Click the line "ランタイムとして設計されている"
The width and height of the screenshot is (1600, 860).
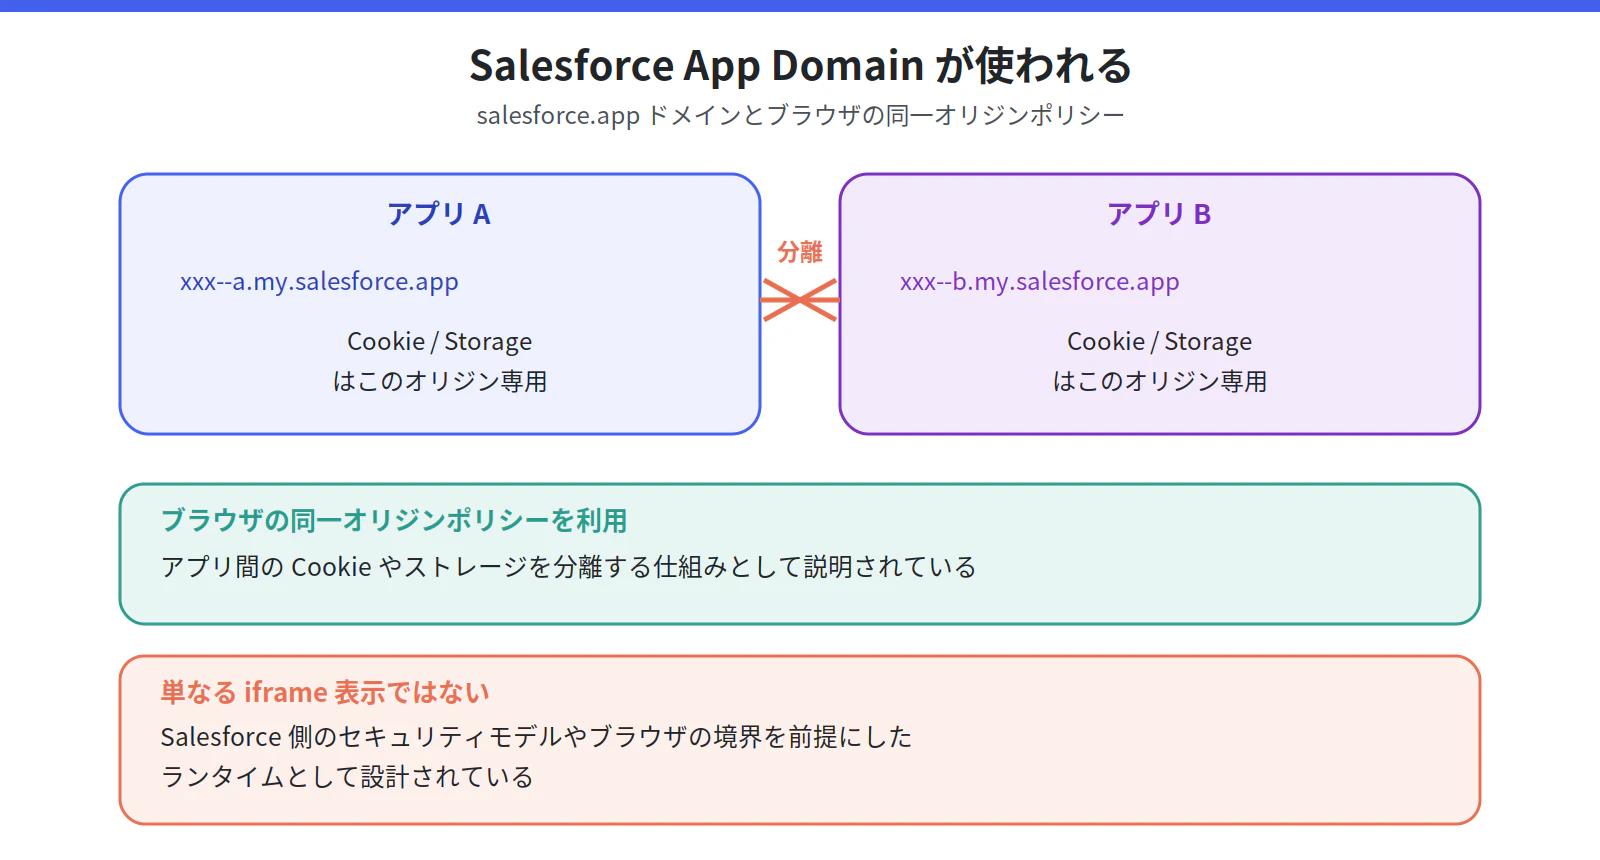coord(347,777)
